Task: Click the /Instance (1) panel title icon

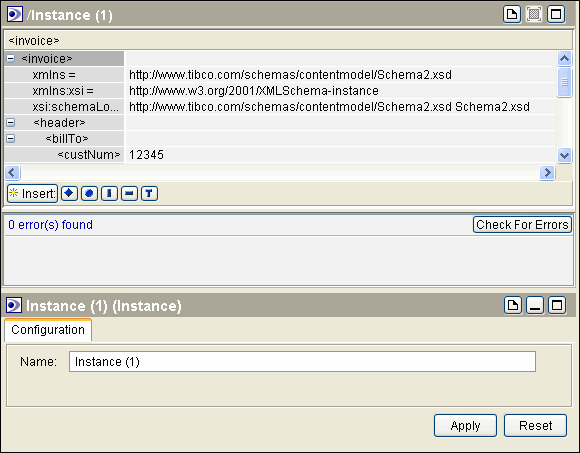Action: pyautogui.click(x=15, y=15)
